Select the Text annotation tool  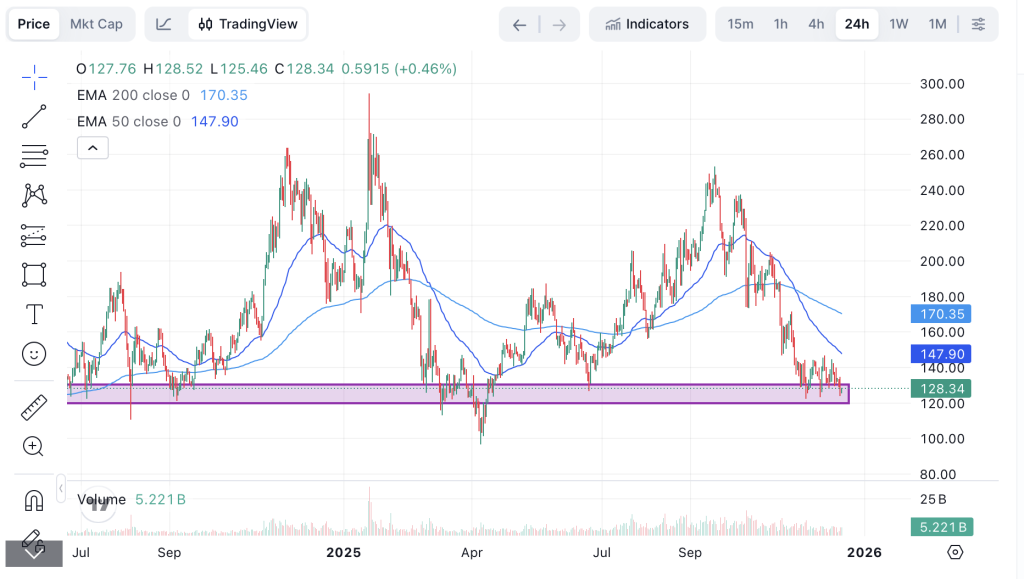pos(34,314)
